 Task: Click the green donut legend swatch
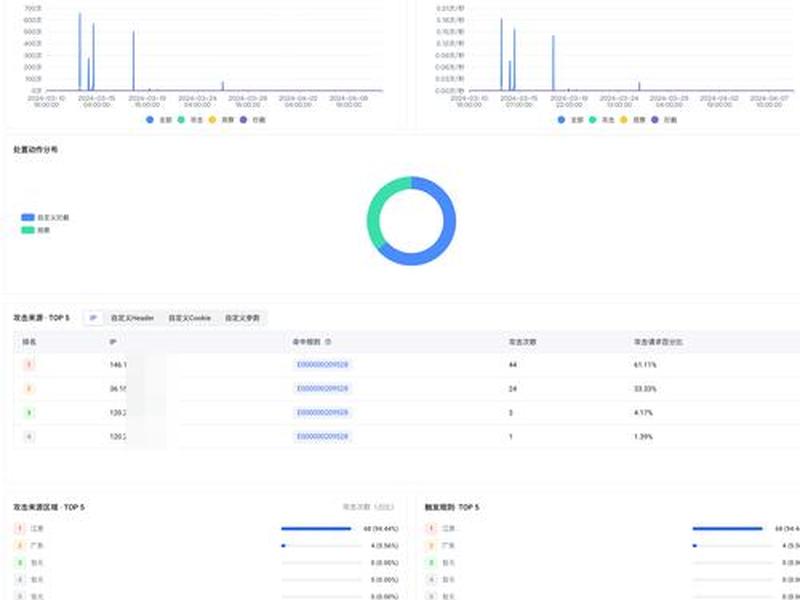tap(28, 230)
